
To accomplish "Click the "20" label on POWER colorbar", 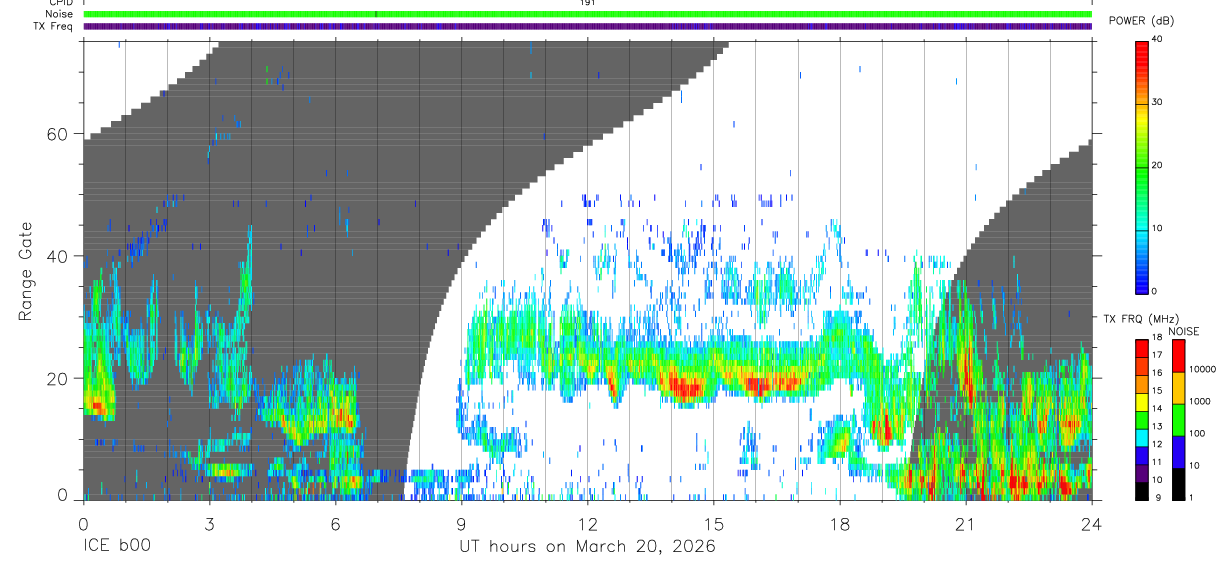I will click(1157, 165).
